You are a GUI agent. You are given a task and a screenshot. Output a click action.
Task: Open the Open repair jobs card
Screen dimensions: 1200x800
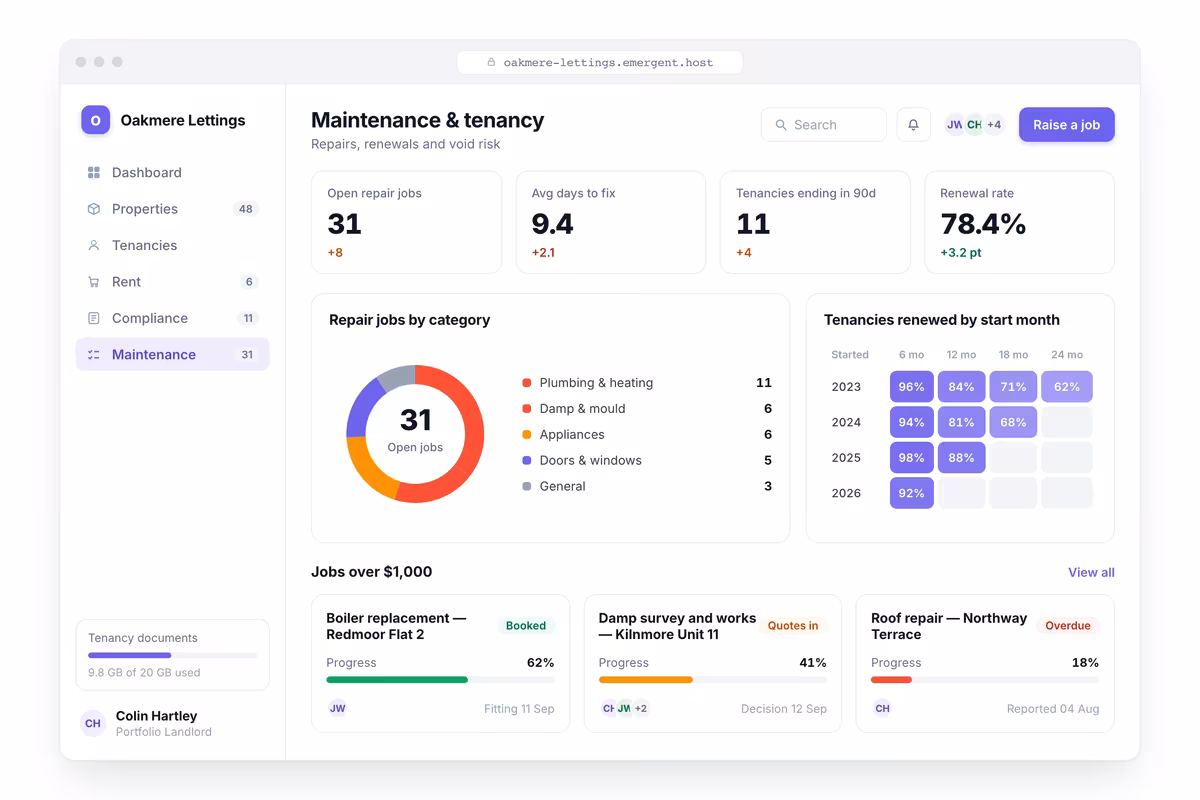click(407, 222)
